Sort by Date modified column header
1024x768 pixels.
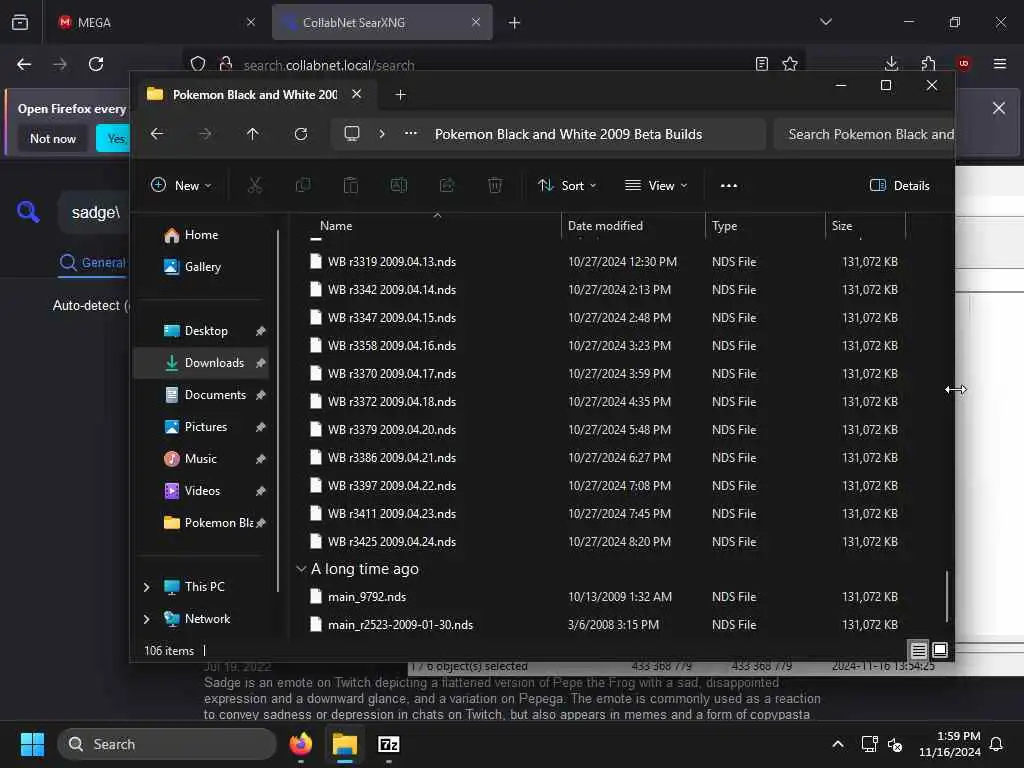(633, 225)
